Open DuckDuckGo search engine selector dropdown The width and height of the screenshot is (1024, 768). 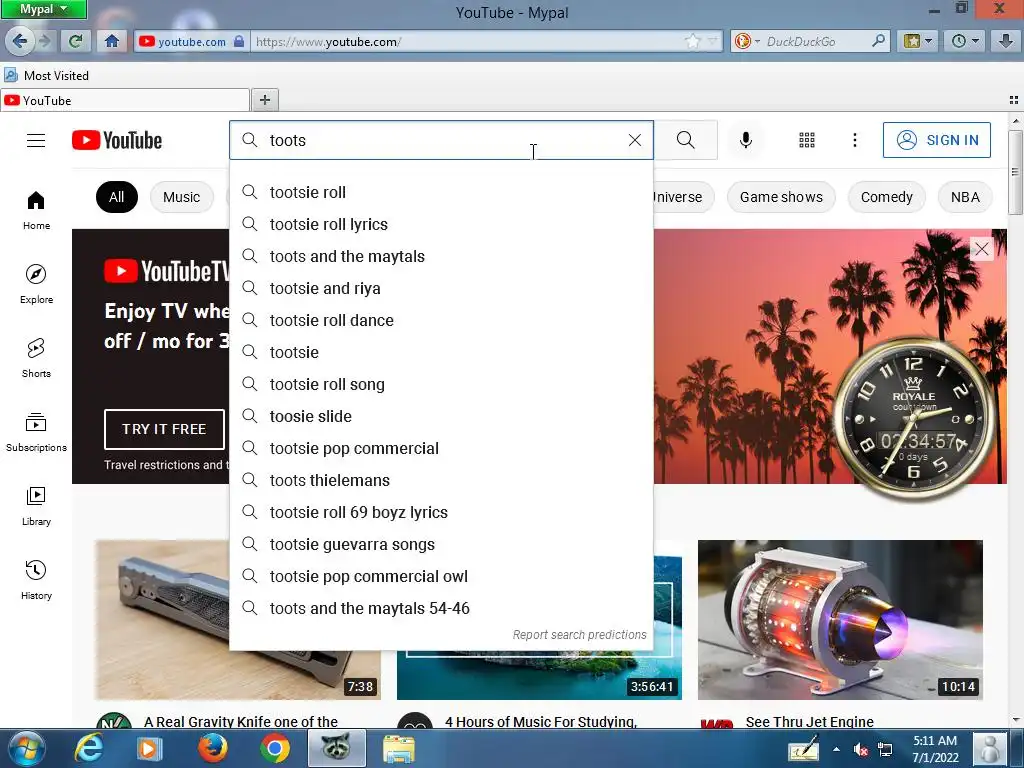point(747,41)
